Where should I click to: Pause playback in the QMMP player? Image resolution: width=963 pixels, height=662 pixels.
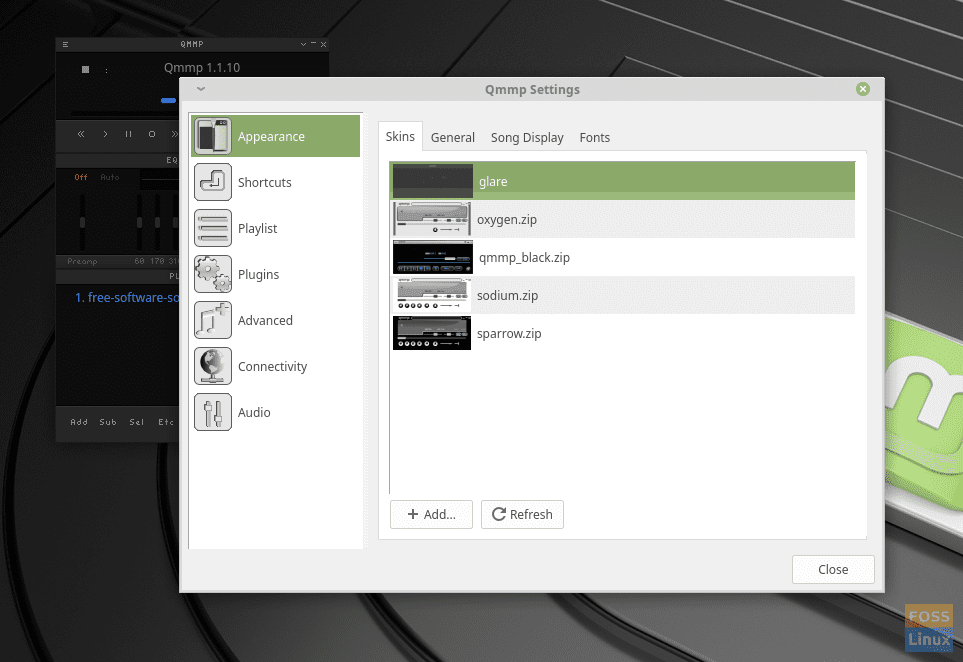pos(128,134)
